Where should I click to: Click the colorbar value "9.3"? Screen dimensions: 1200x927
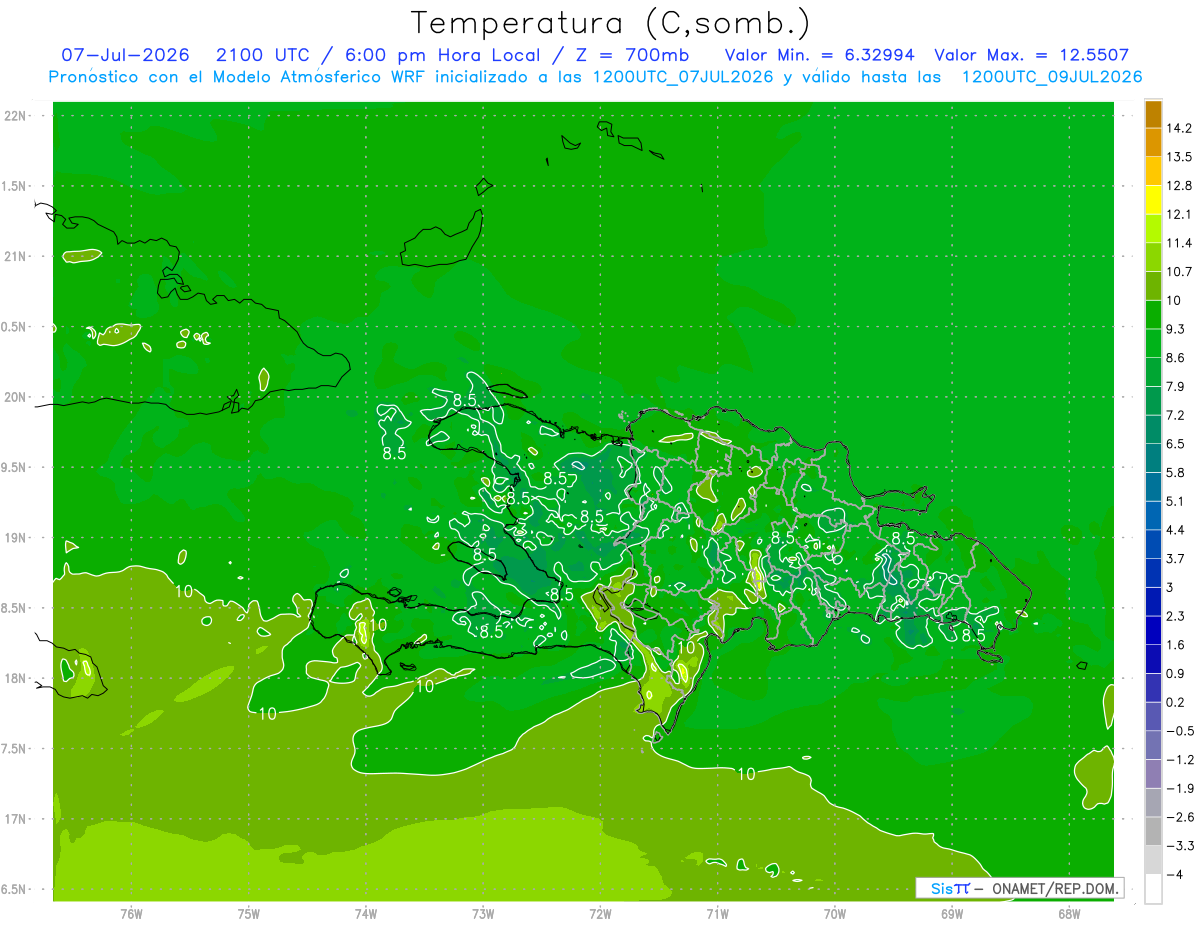pyautogui.click(x=1176, y=329)
